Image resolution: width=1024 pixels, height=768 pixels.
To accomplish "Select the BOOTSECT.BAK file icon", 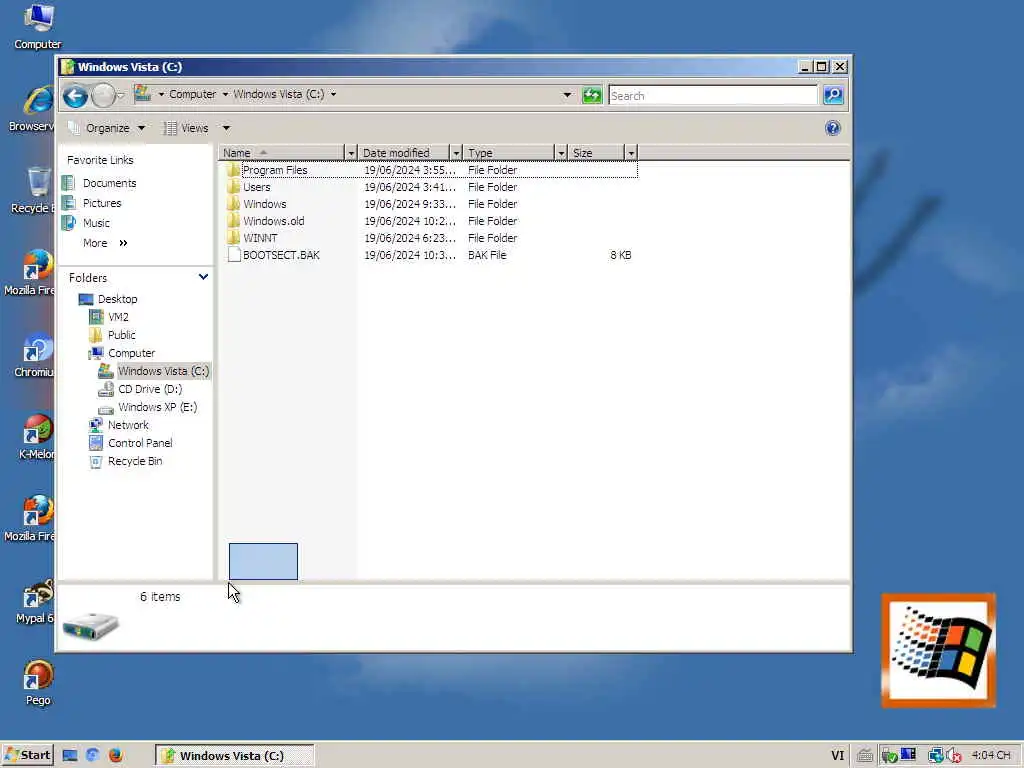I will tap(234, 255).
